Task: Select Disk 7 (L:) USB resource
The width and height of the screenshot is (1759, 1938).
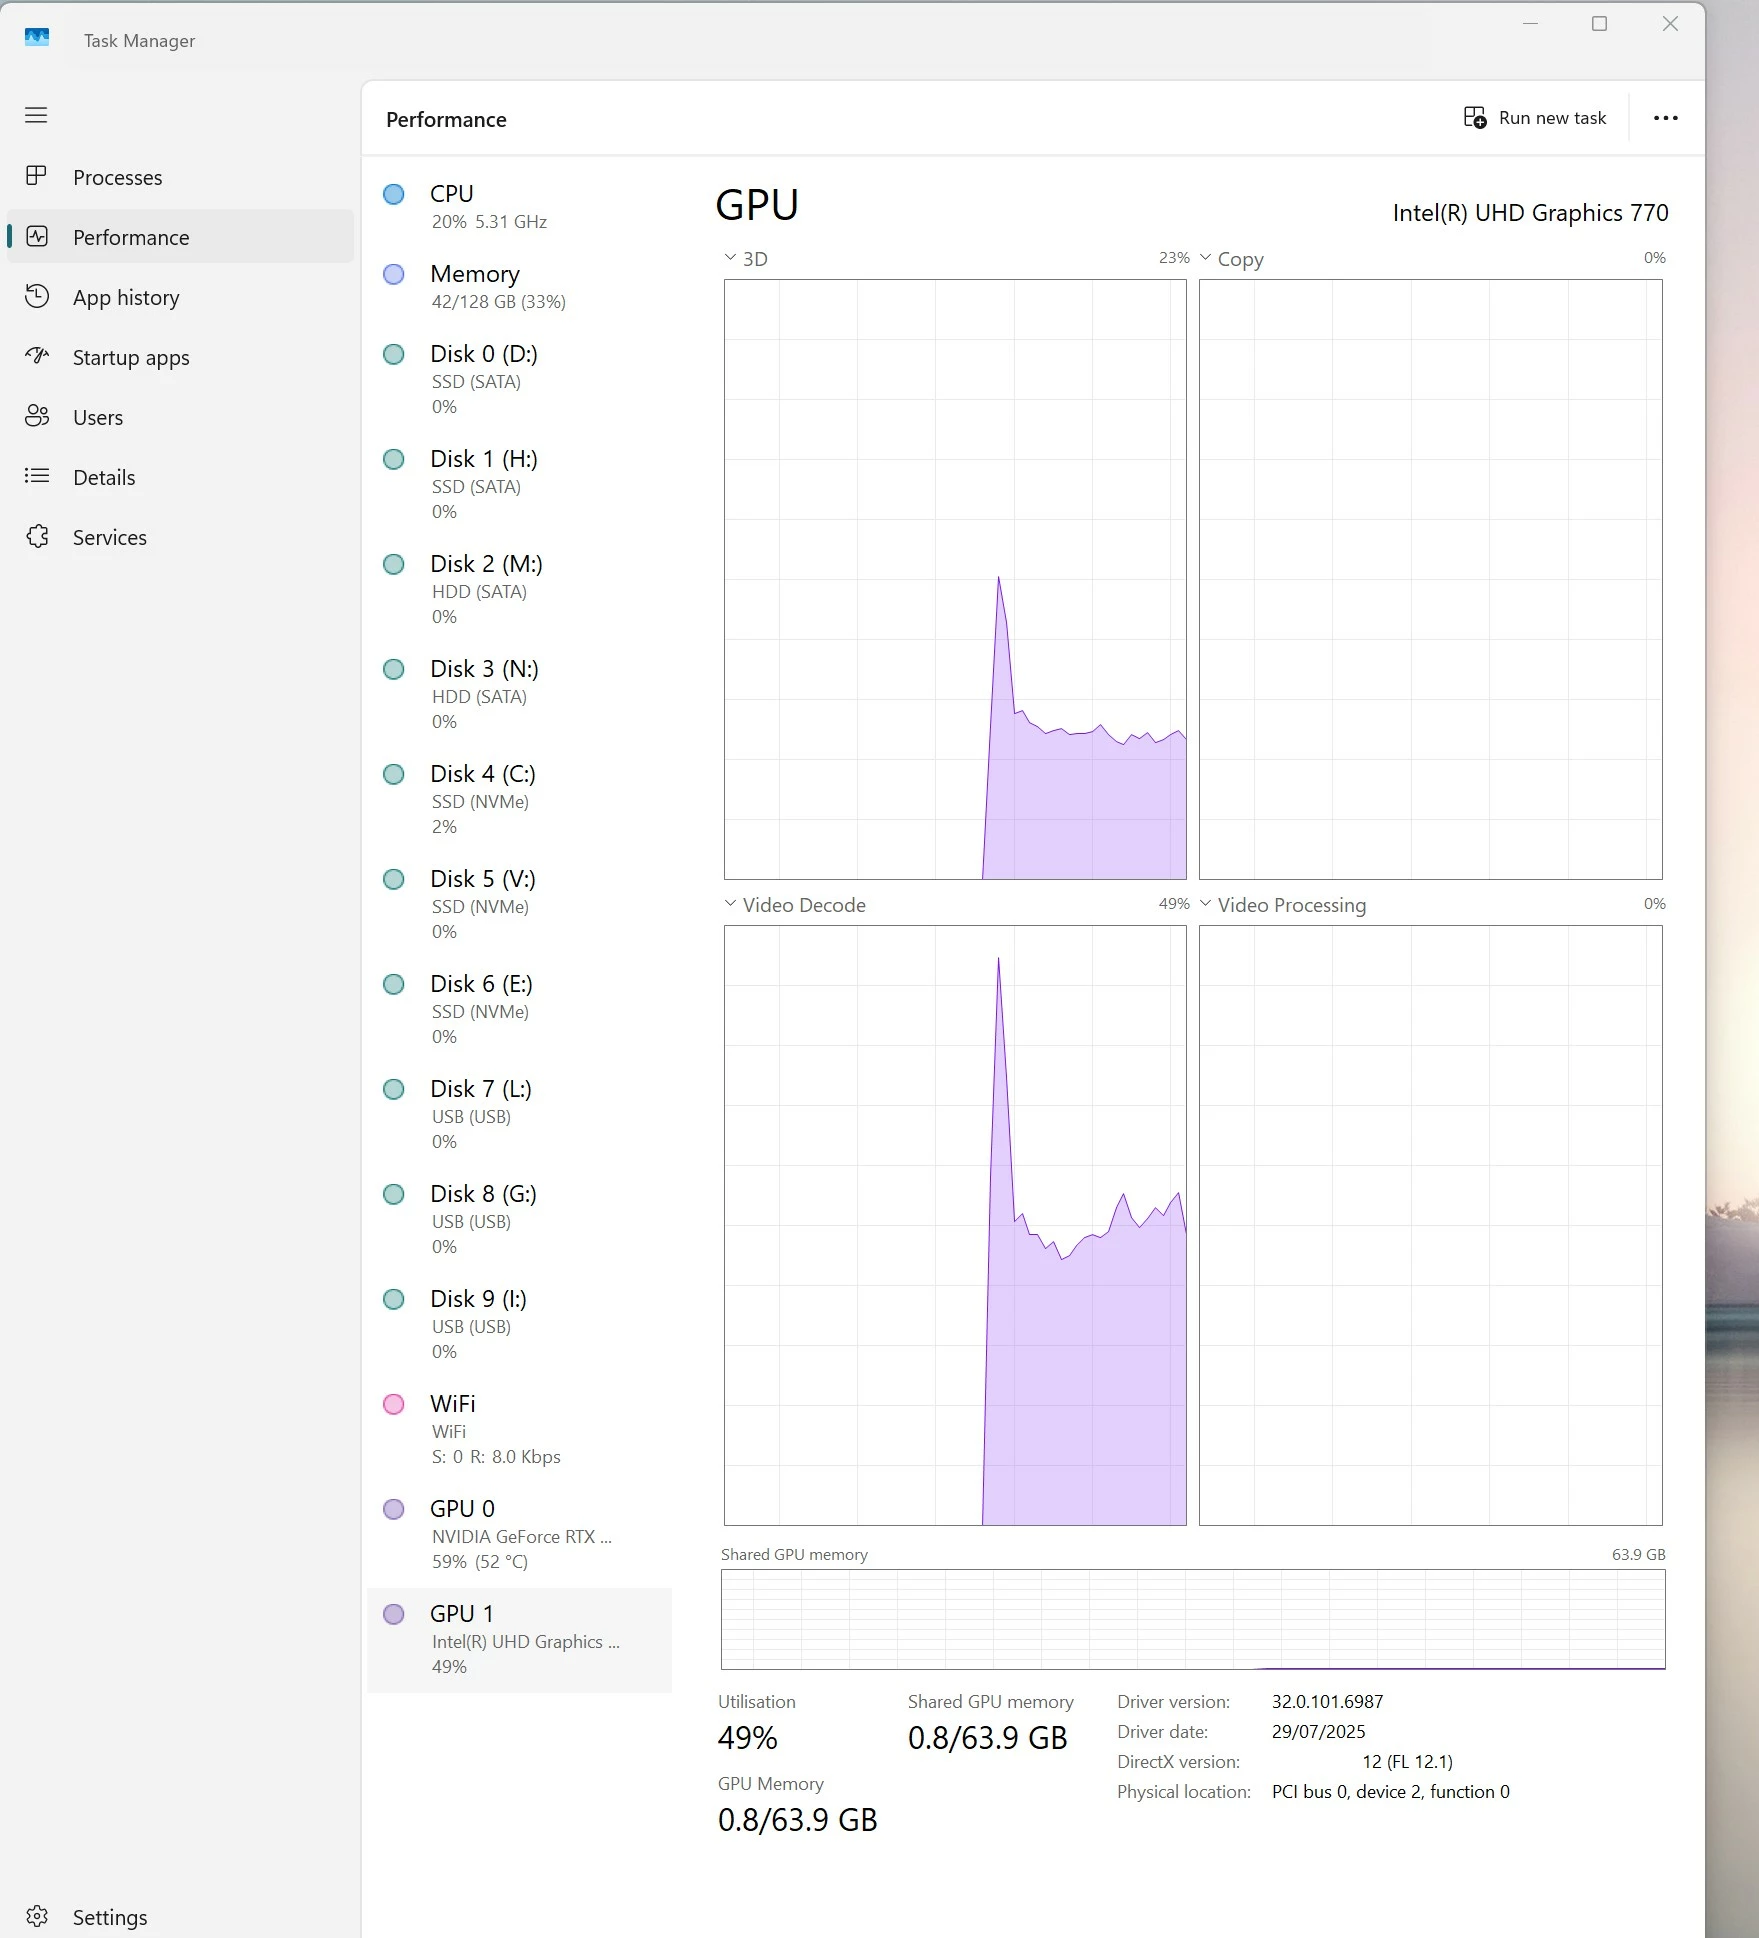Action: click(x=519, y=1114)
